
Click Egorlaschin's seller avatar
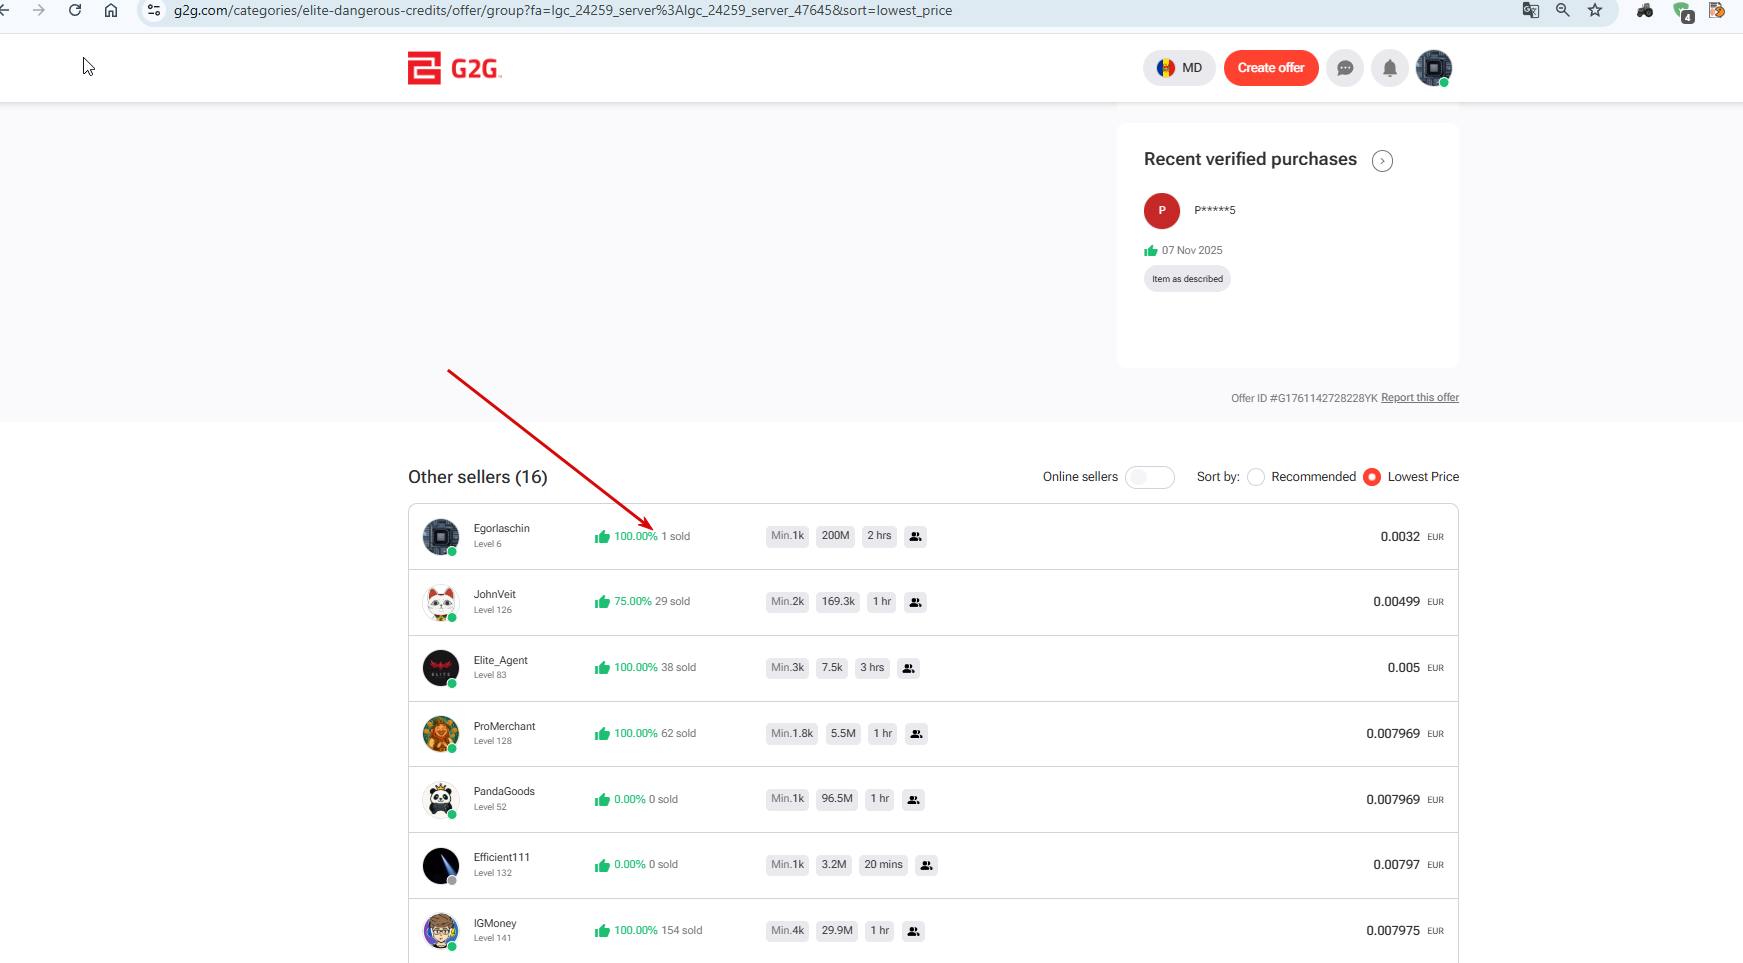(441, 537)
